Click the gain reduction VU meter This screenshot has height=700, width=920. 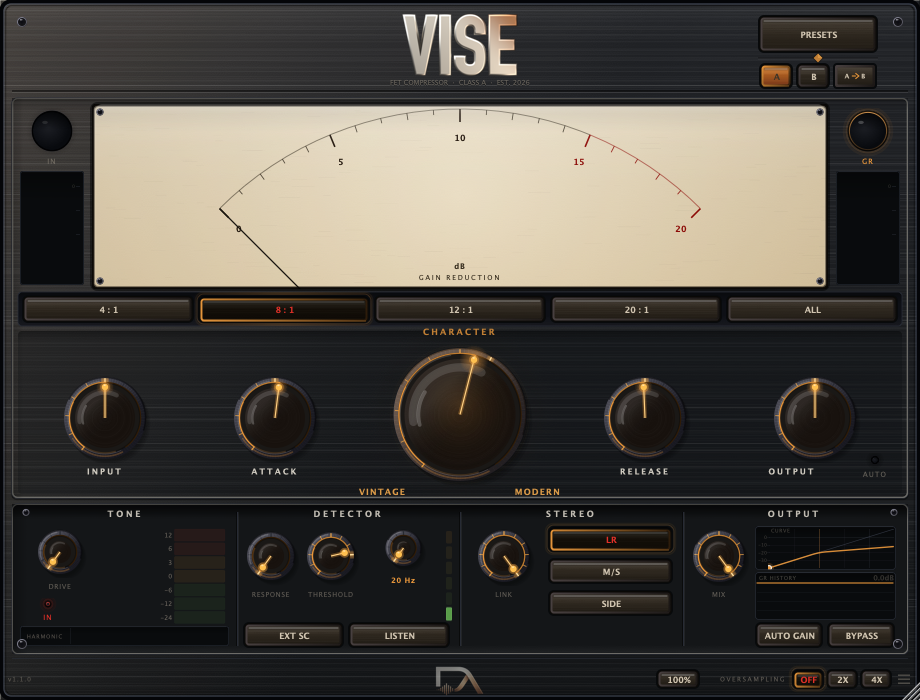[x=460, y=196]
